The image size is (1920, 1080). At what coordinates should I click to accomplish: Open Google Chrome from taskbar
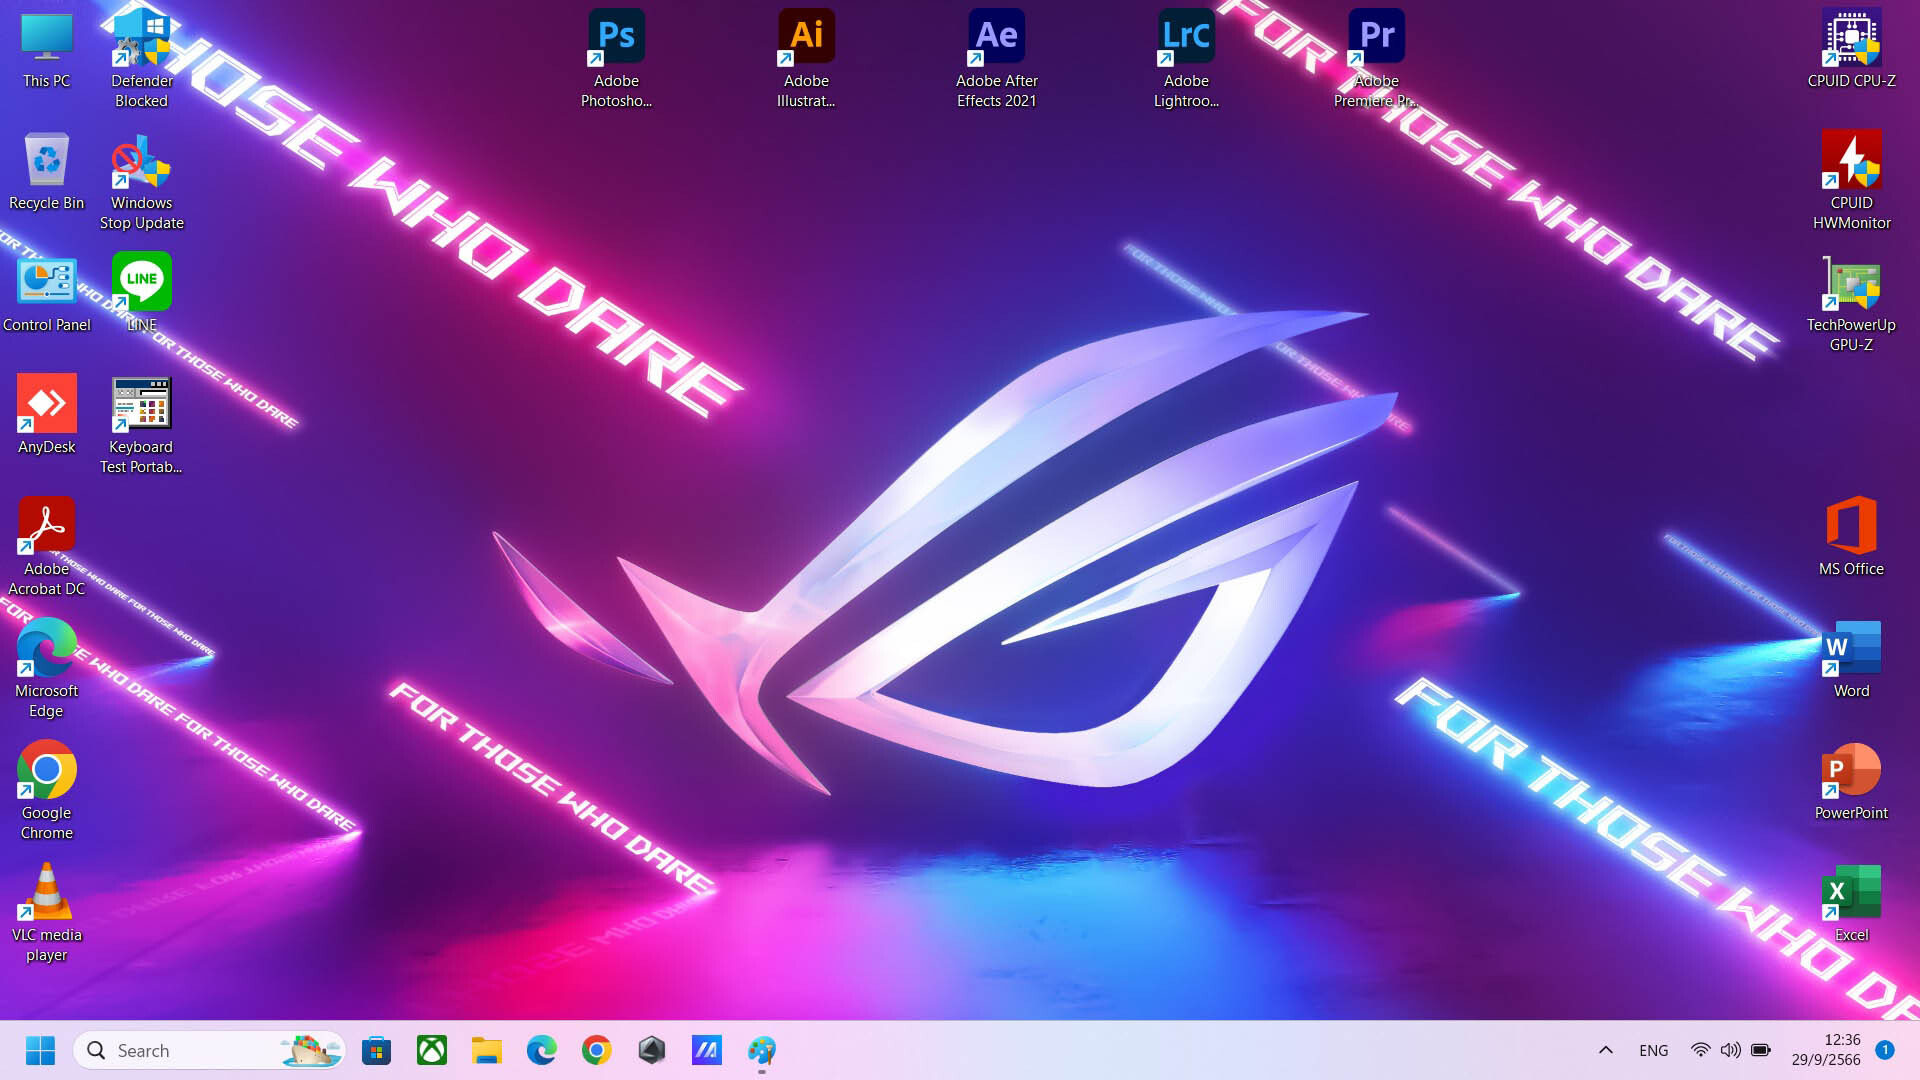(x=596, y=1050)
